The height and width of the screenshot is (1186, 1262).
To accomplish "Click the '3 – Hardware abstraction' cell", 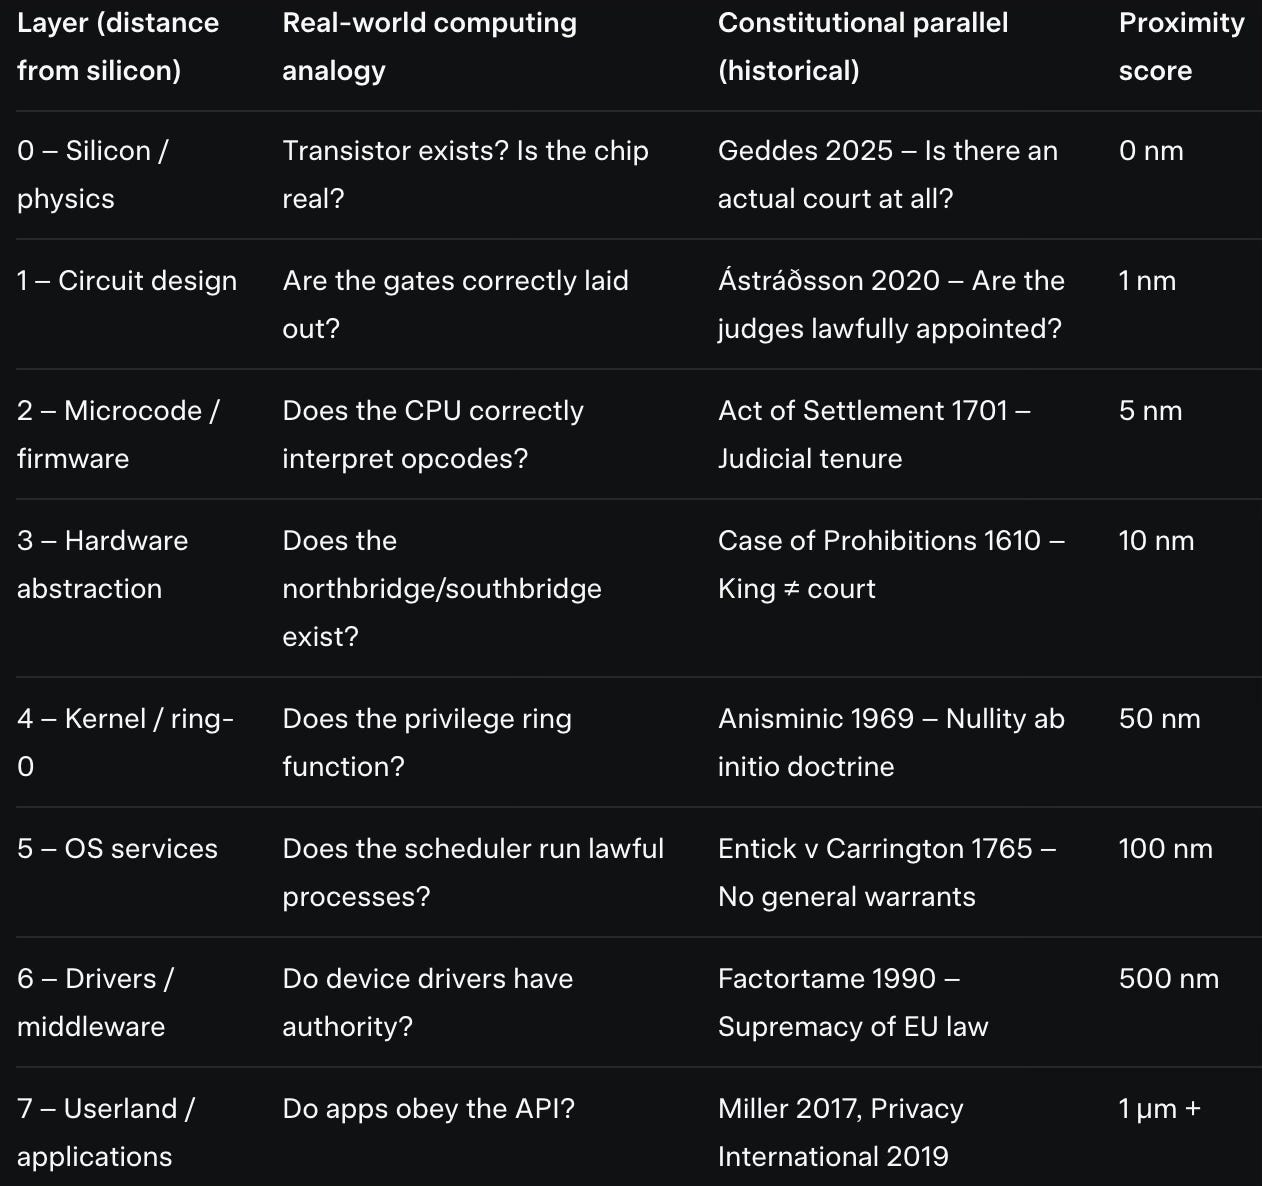I will [102, 565].
